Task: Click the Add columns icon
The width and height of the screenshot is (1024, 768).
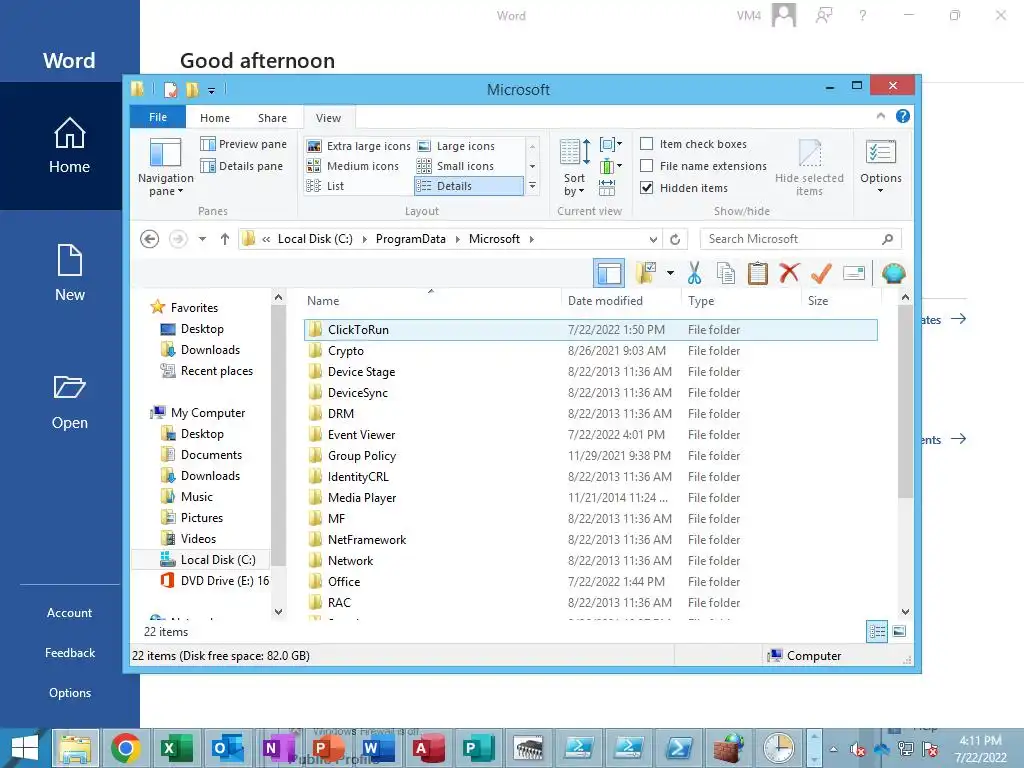Action: (x=610, y=167)
